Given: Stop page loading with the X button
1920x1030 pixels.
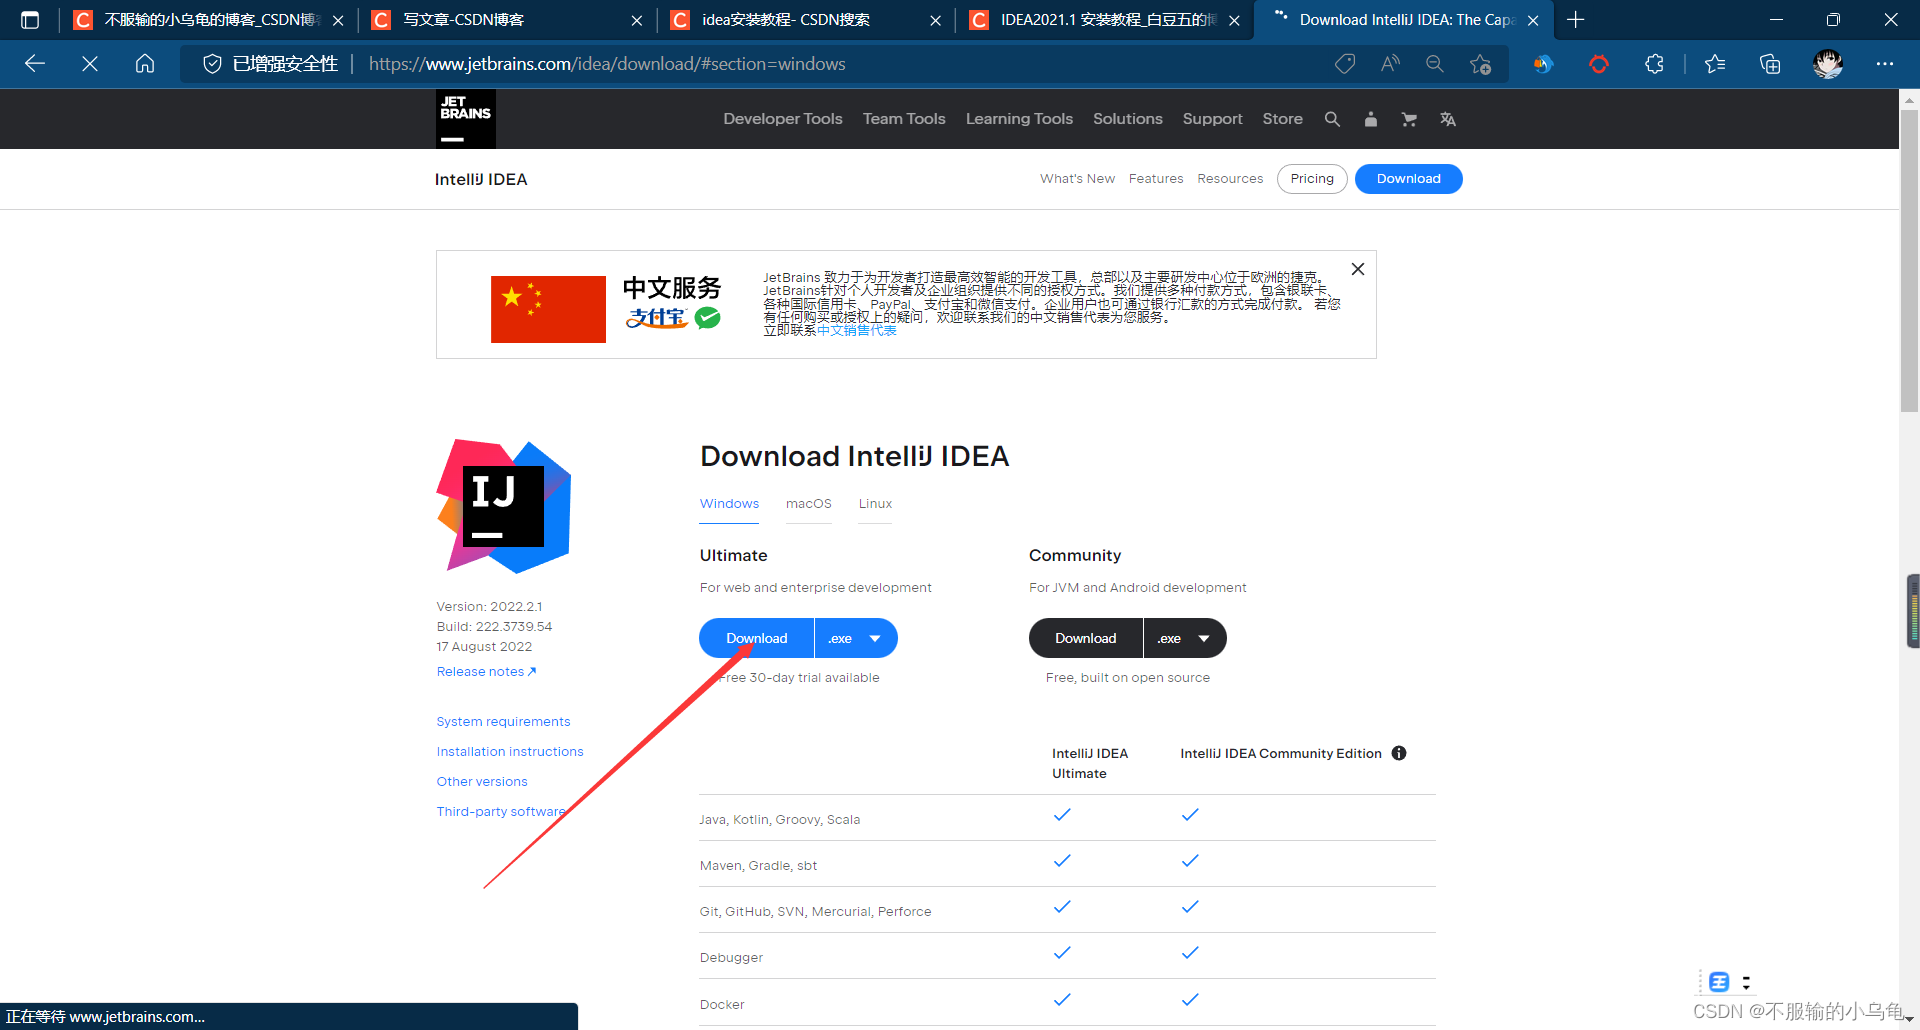Looking at the screenshot, I should click(x=90, y=64).
